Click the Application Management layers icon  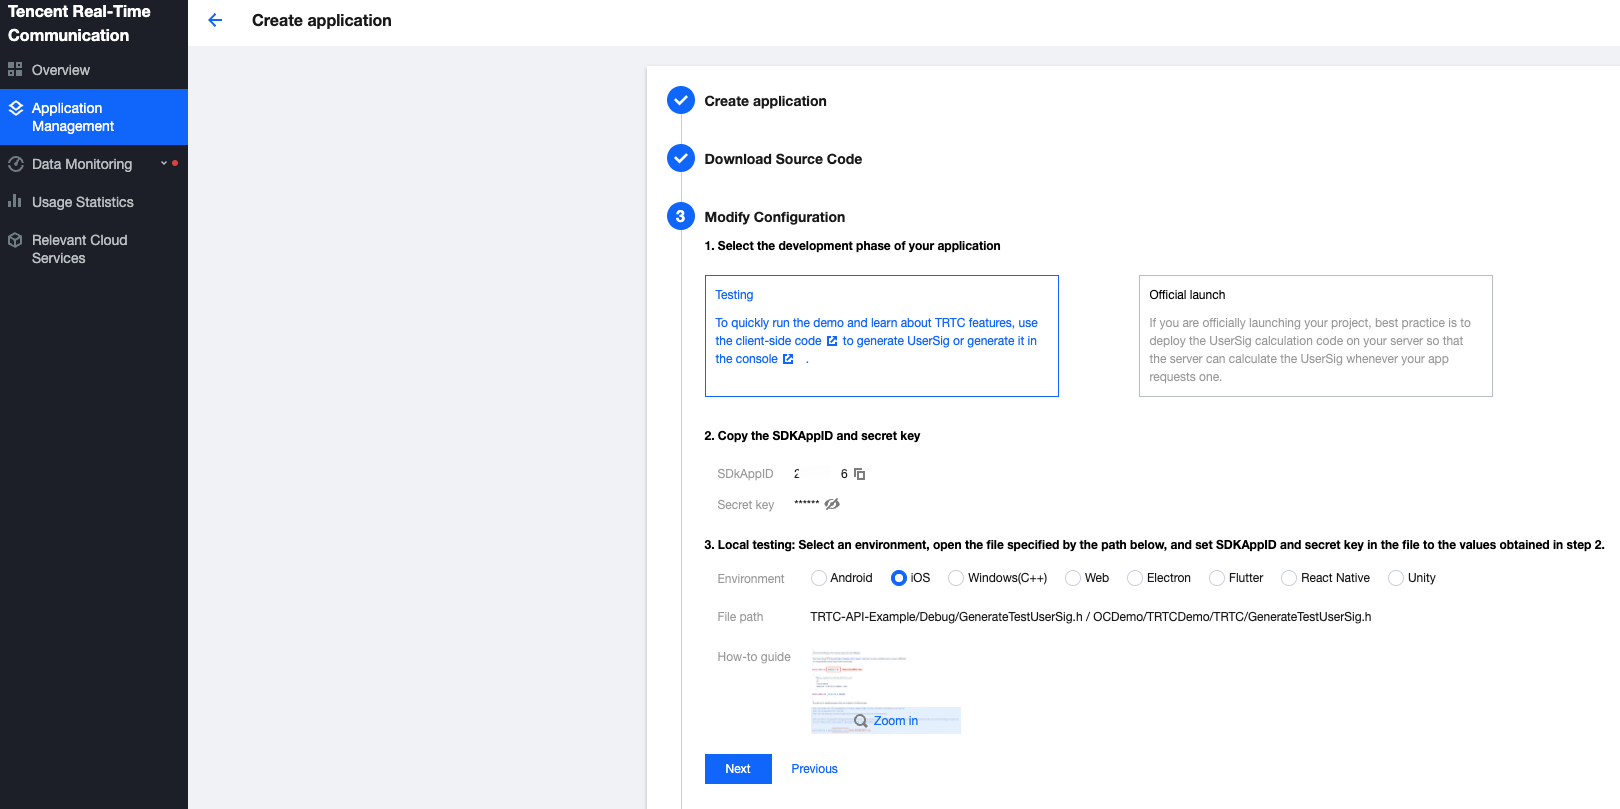tap(16, 108)
